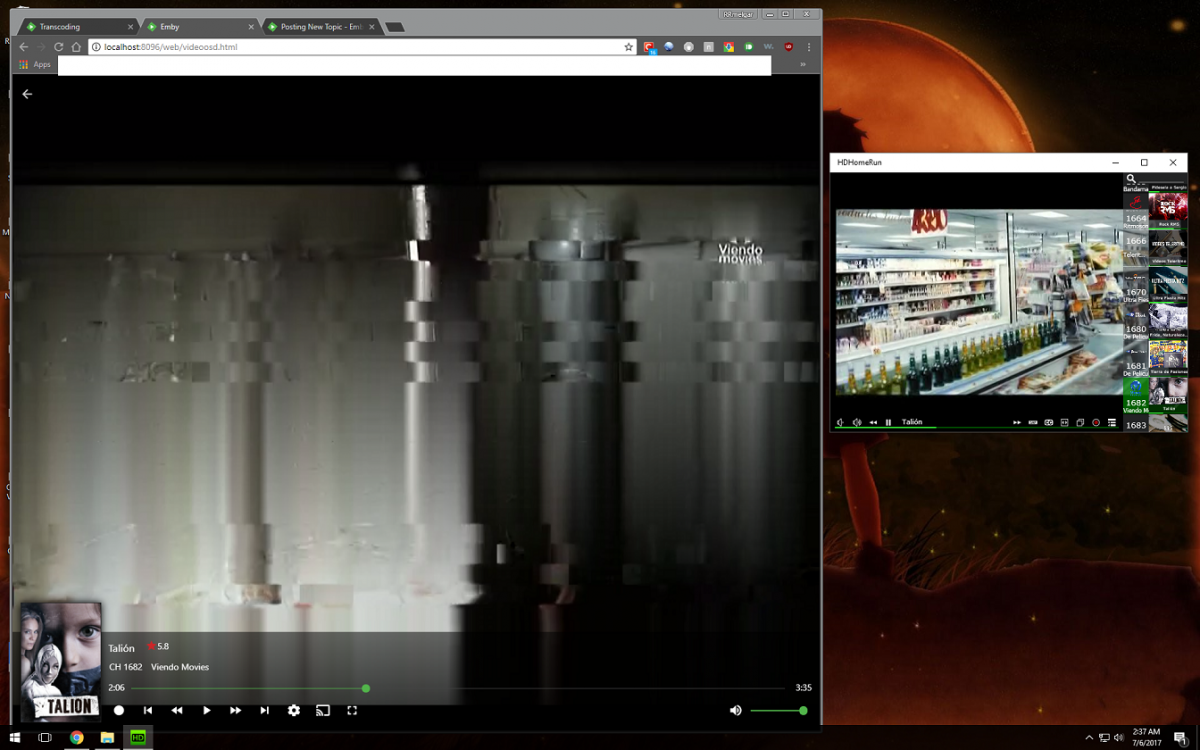
Task: Reload the page in Chrome
Action: click(59, 47)
